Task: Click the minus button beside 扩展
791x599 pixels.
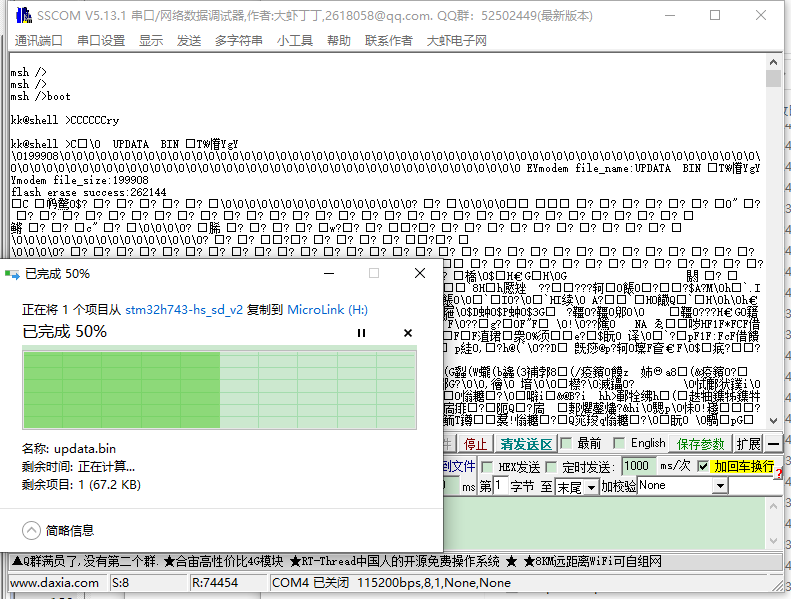Action: (773, 444)
